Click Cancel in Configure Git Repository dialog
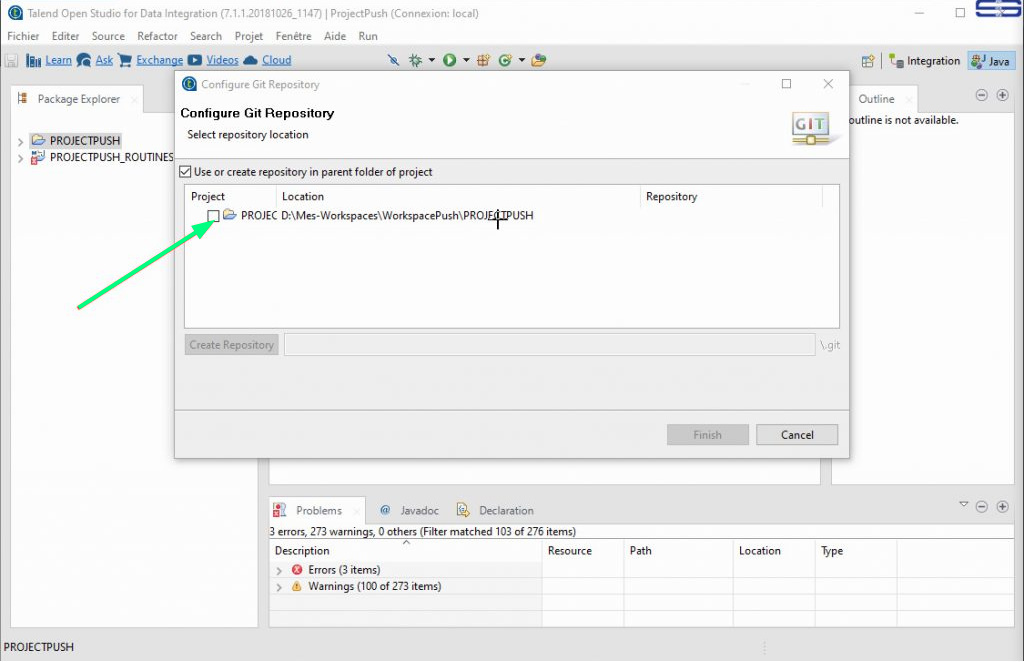Viewport: 1024px width, 662px height. click(797, 435)
